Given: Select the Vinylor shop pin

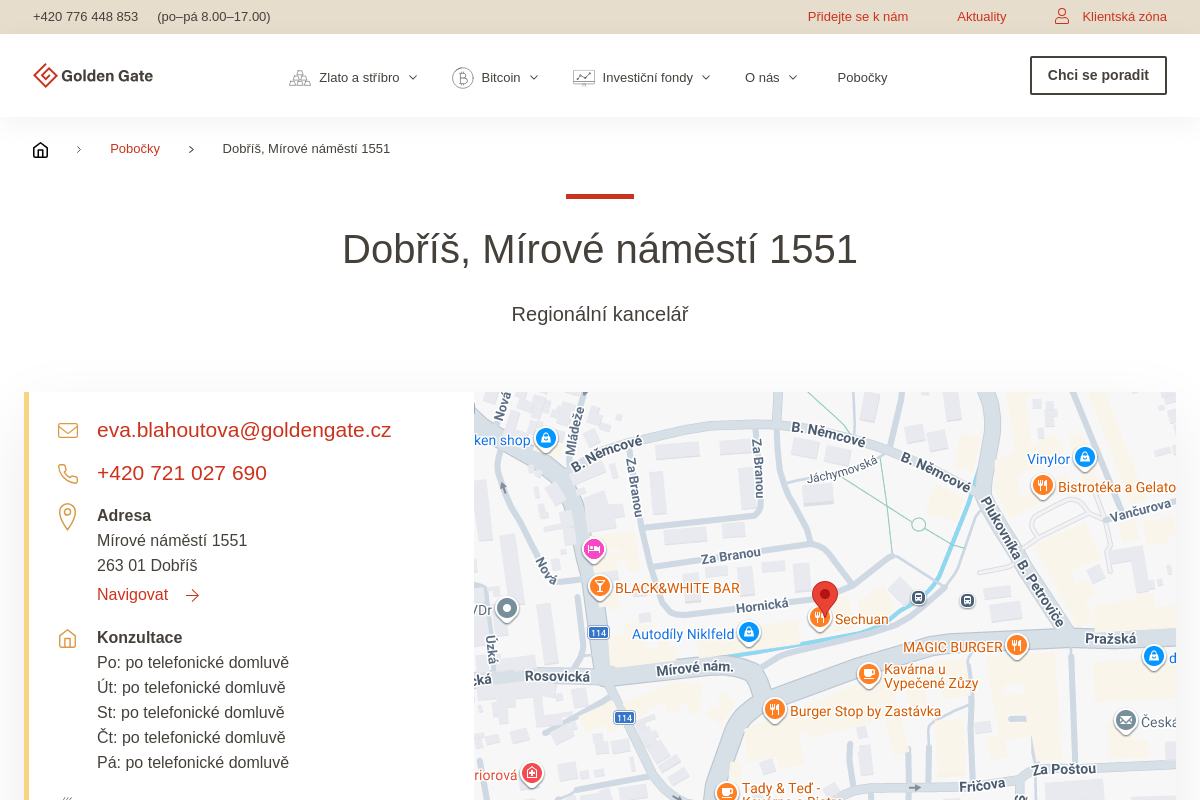Looking at the screenshot, I should (1085, 458).
